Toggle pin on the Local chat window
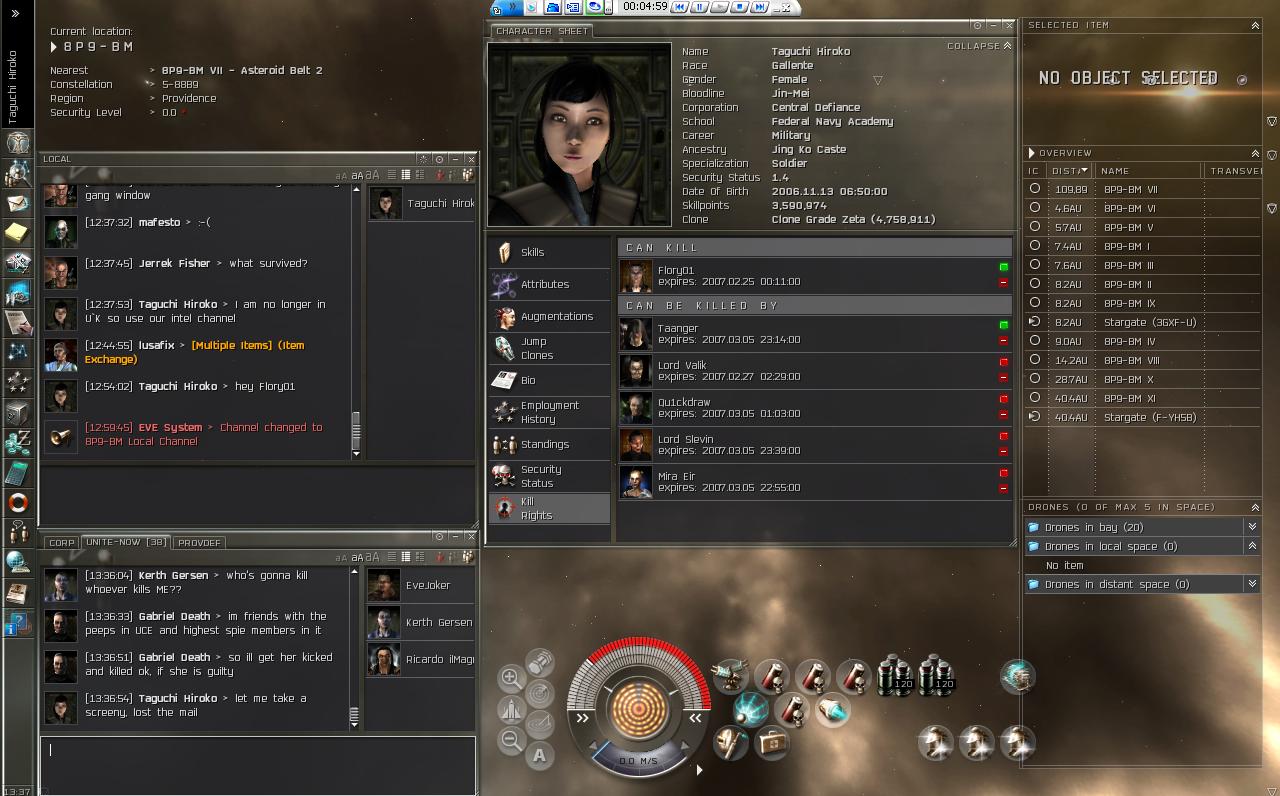 [x=440, y=159]
